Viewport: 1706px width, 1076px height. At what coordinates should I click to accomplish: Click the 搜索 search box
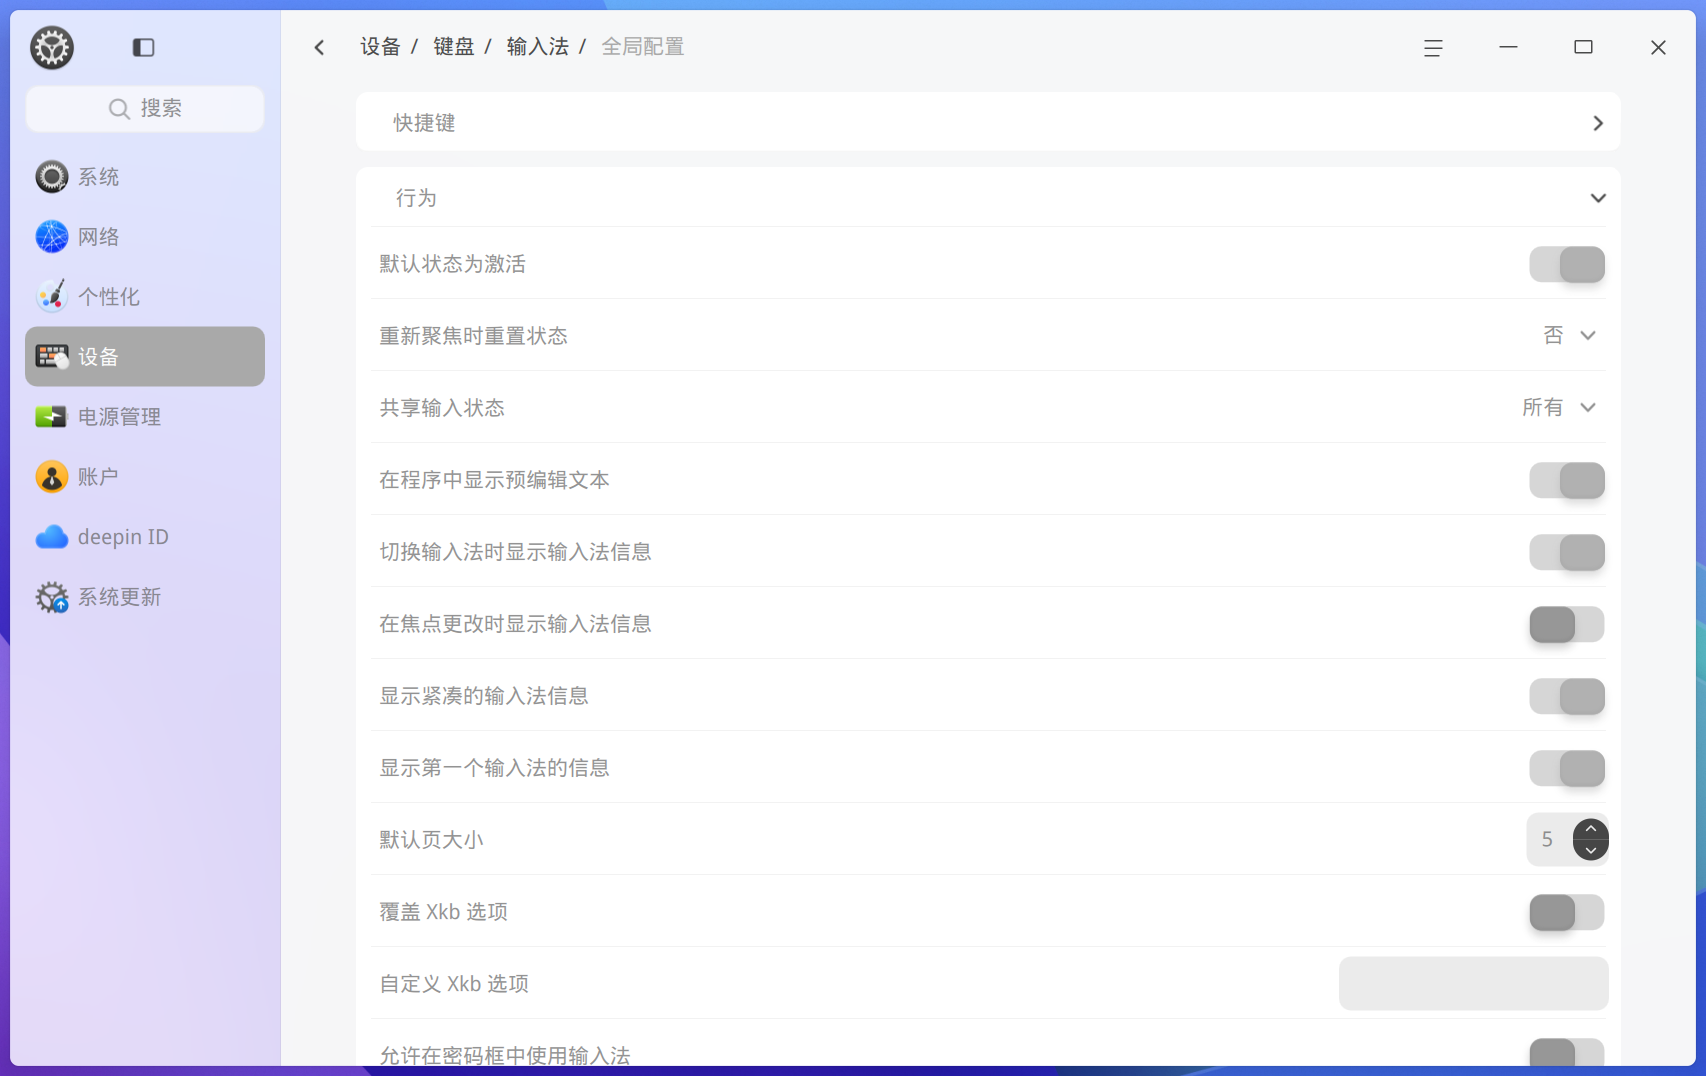tap(145, 108)
